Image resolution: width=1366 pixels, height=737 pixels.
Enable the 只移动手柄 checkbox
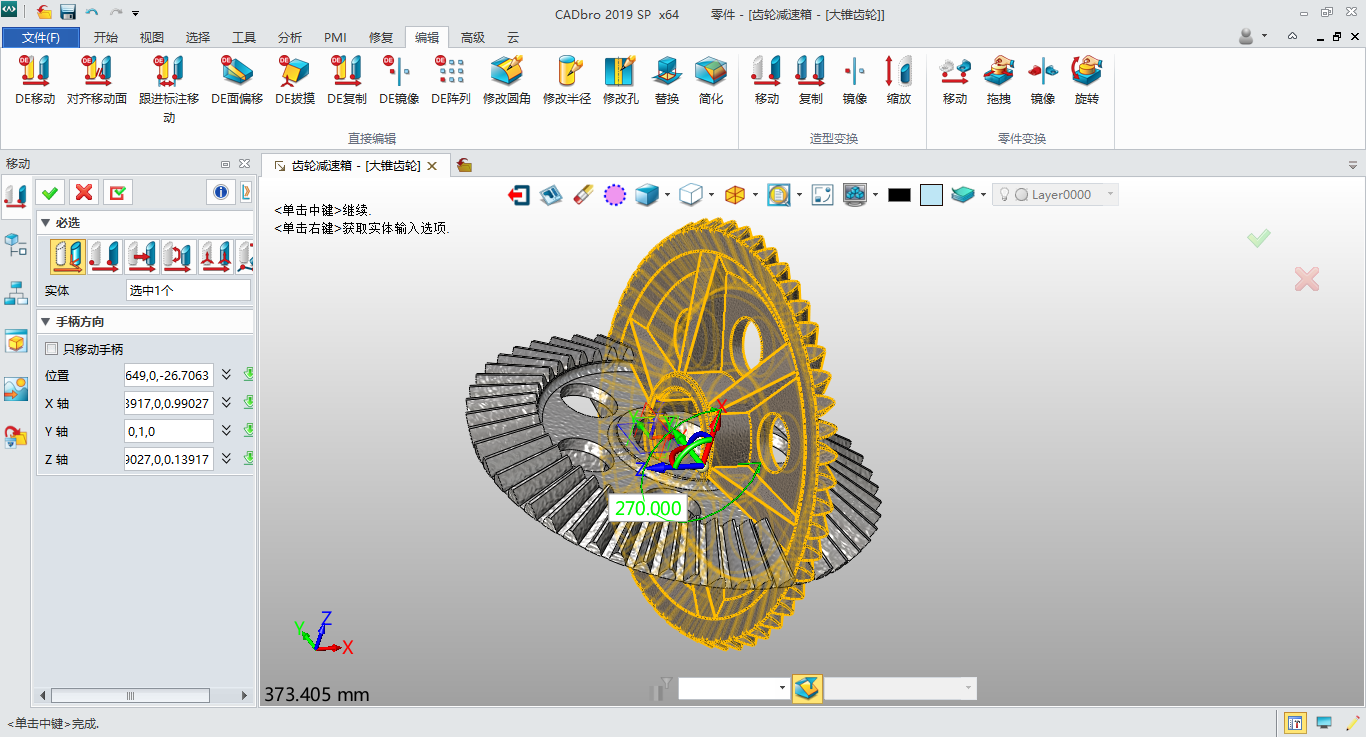[52, 350]
